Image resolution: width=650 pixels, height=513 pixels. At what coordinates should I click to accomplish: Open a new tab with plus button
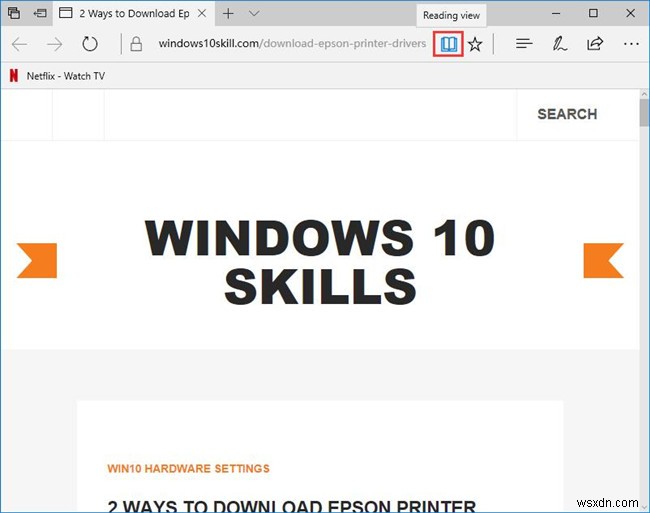point(228,14)
